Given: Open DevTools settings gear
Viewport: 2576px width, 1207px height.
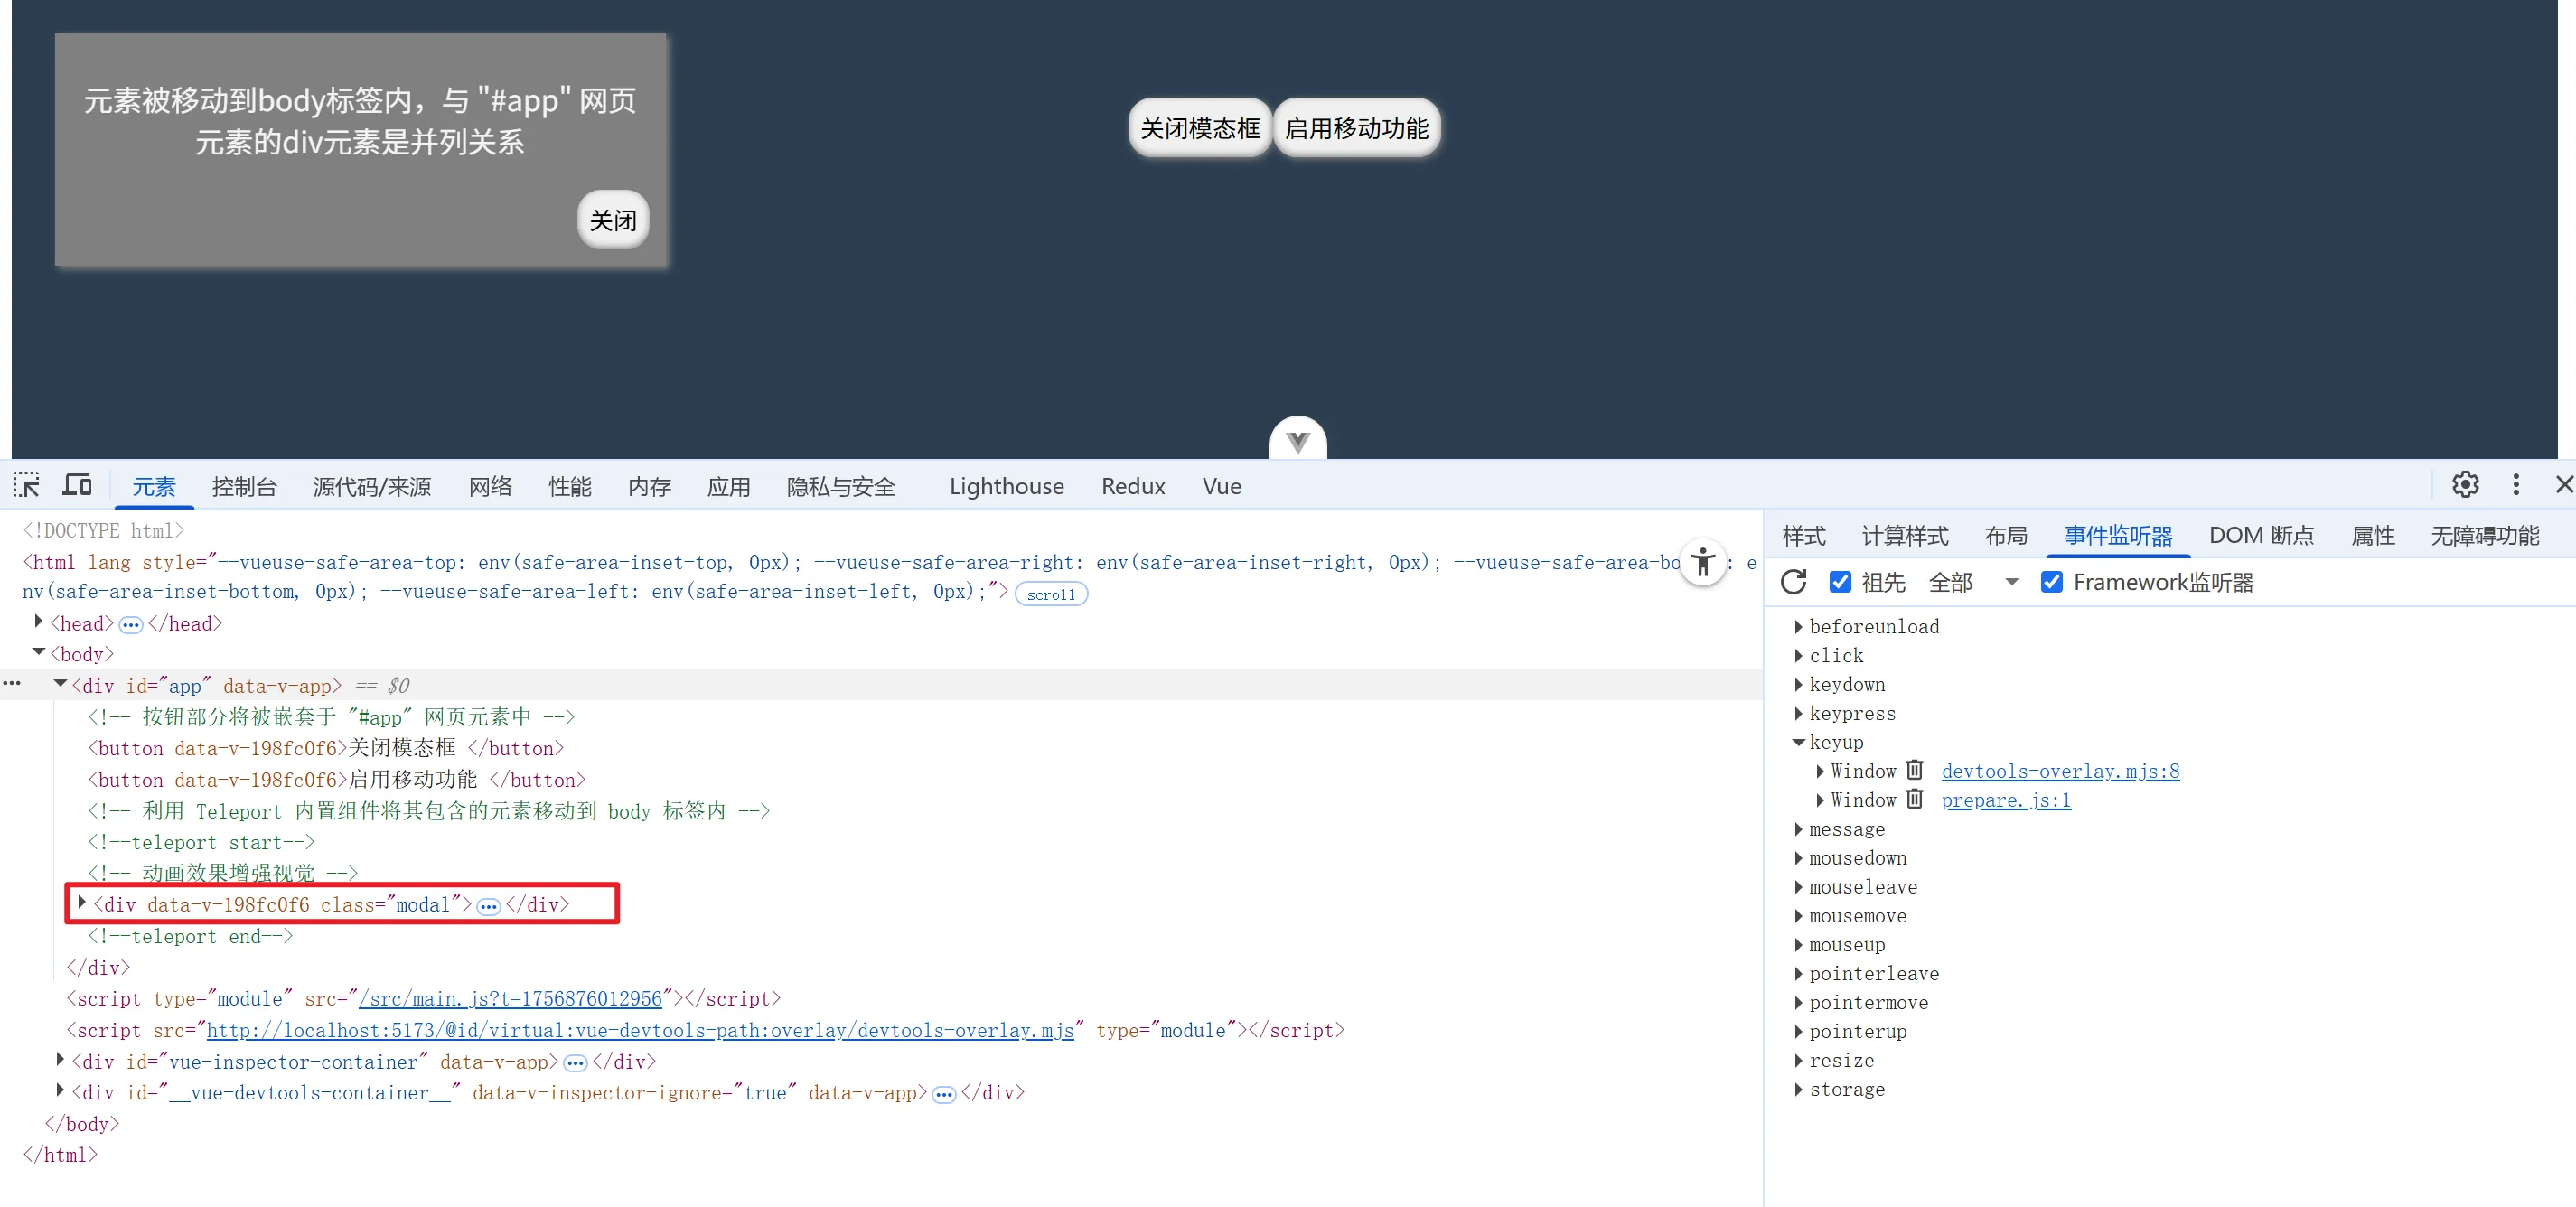Looking at the screenshot, I should pos(2464,485).
